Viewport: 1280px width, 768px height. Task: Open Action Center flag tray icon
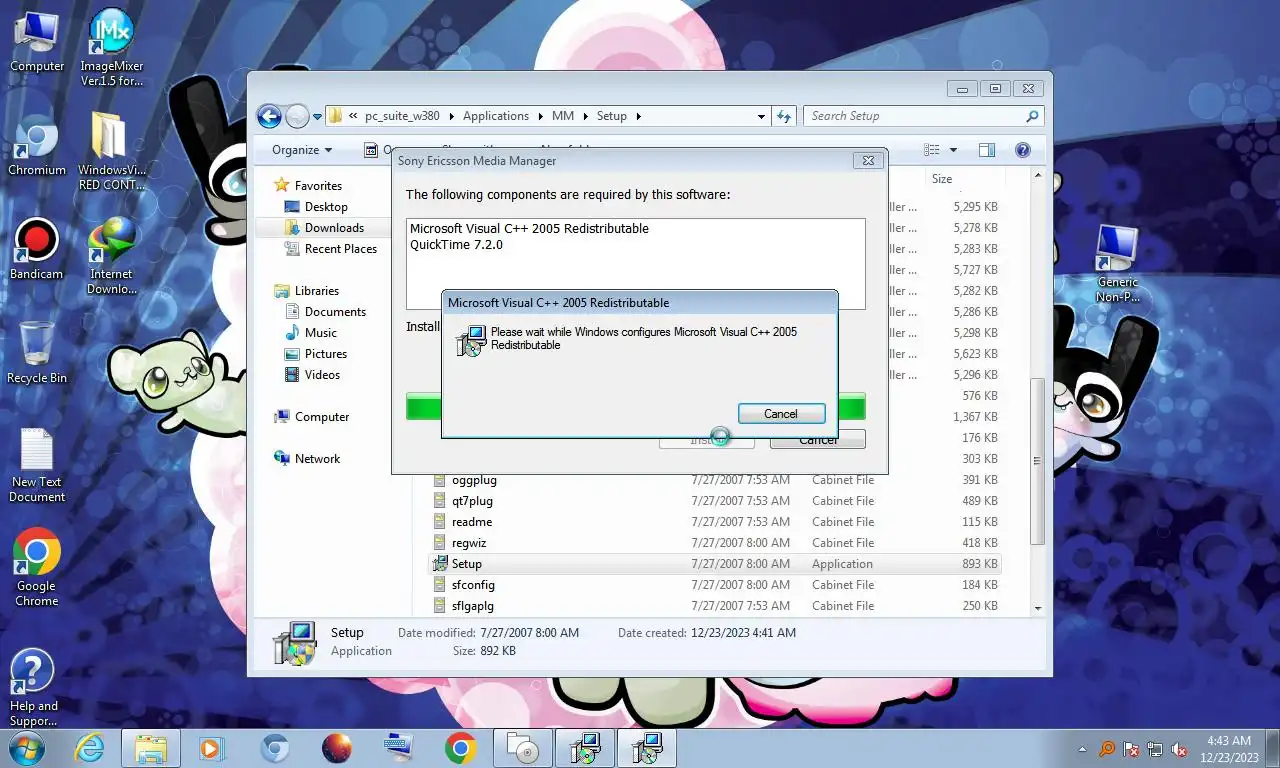[1132, 749]
